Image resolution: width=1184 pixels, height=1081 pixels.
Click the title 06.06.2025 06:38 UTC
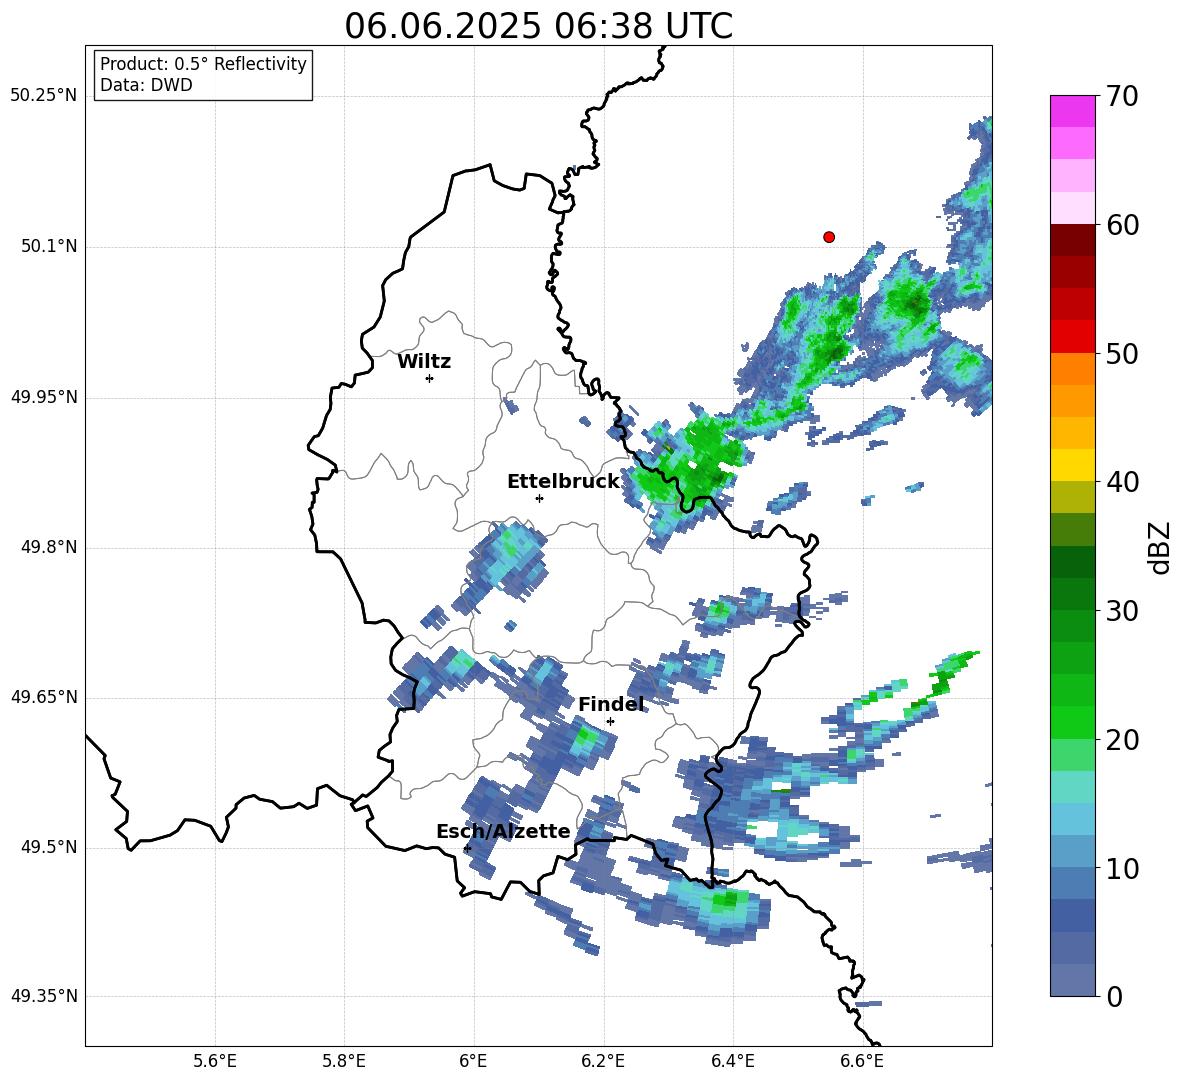click(538, 26)
